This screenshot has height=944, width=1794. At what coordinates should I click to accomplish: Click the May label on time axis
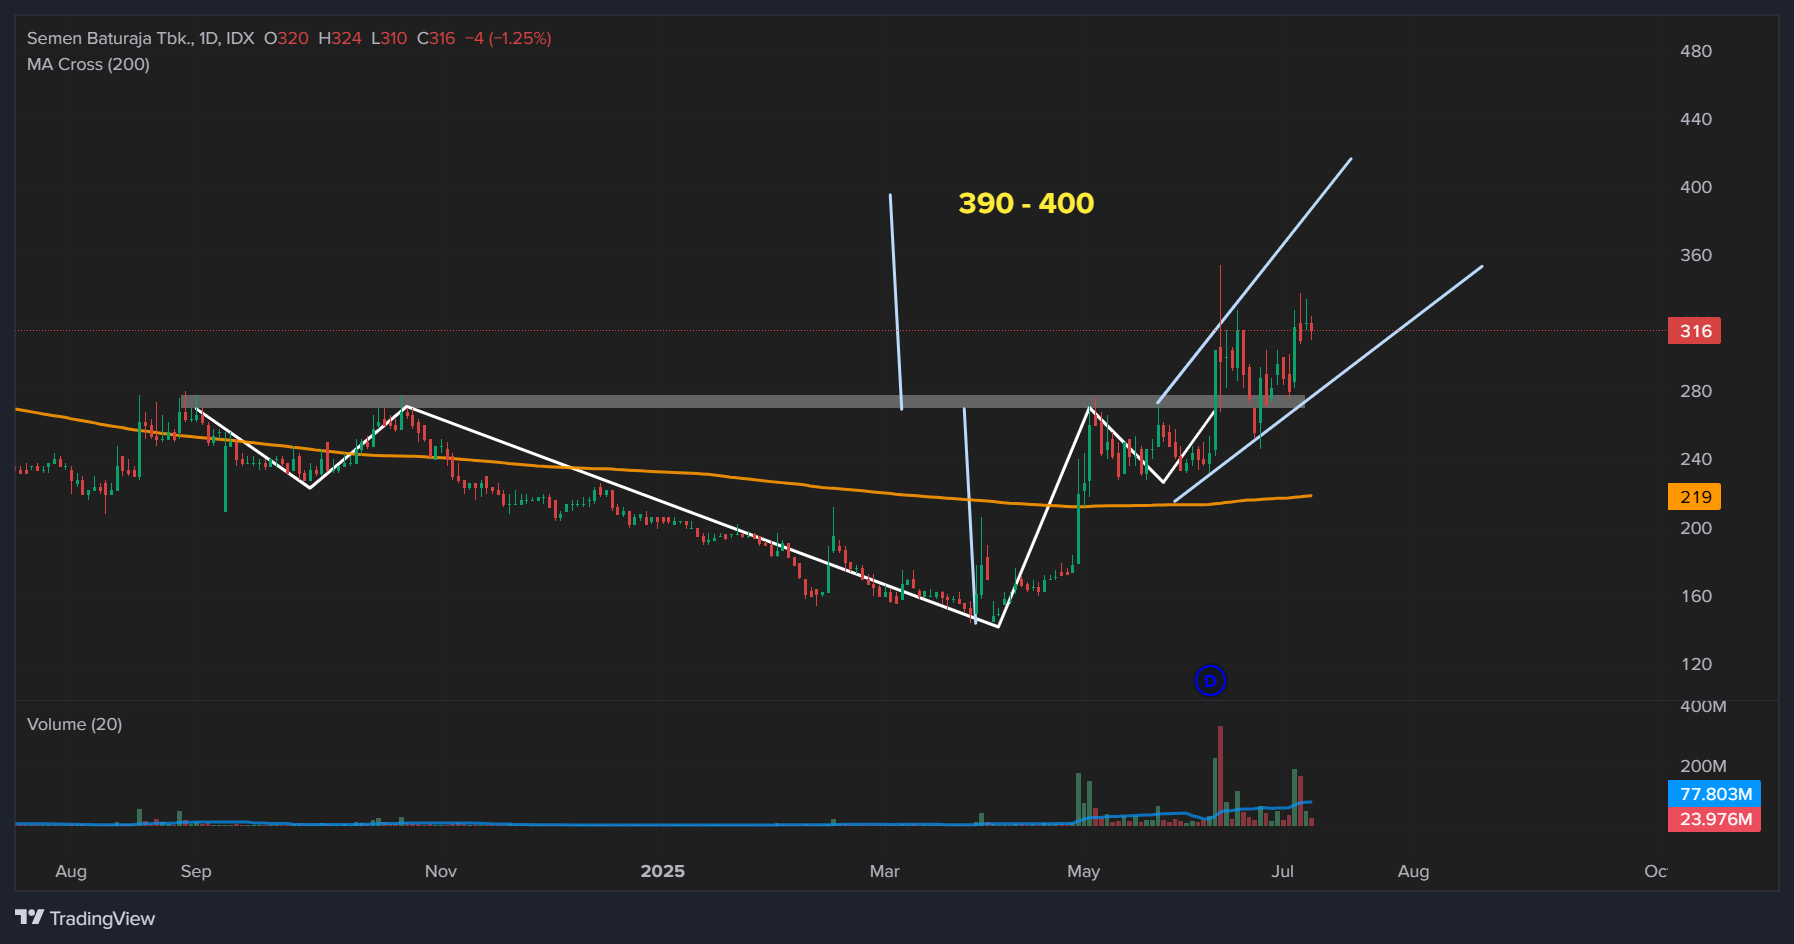pyautogui.click(x=1083, y=871)
